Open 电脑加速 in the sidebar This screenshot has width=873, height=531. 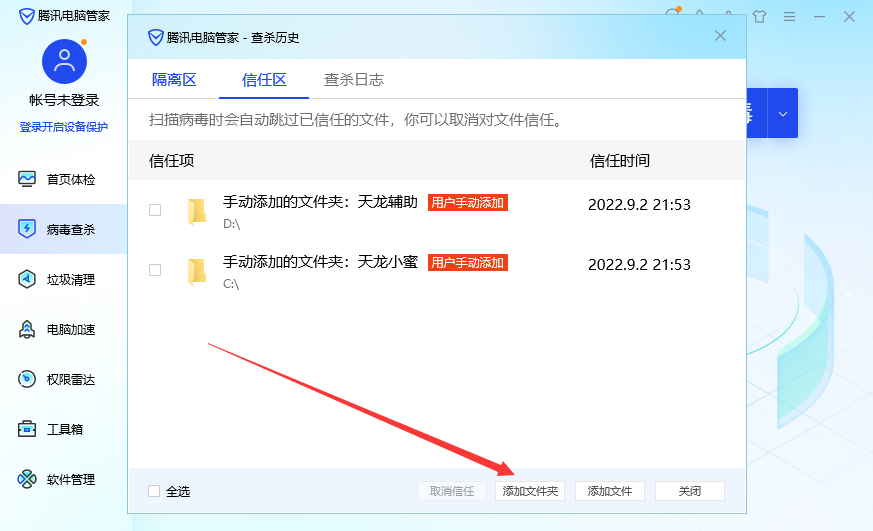coord(63,329)
